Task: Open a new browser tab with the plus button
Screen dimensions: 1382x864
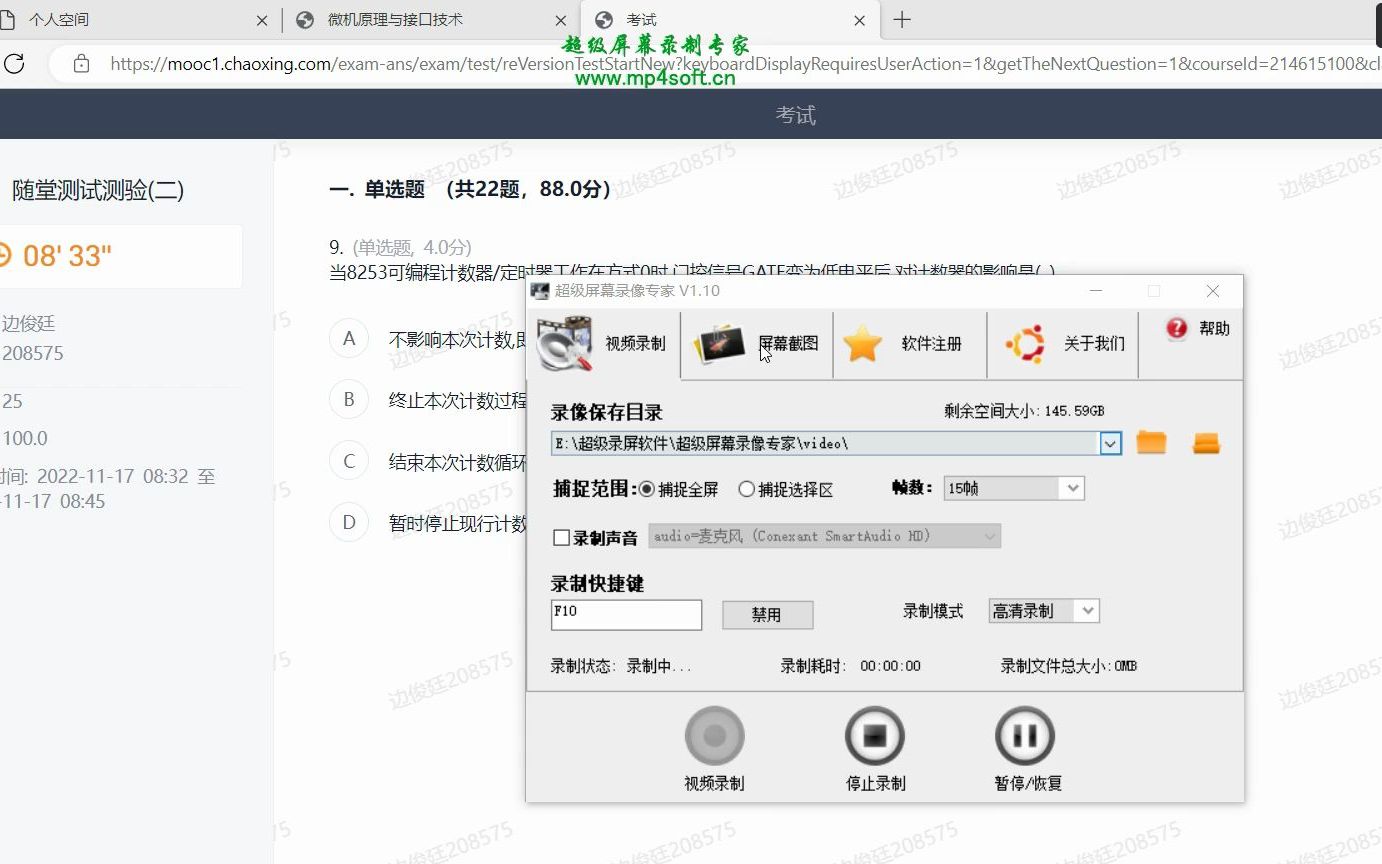Action: [x=902, y=20]
